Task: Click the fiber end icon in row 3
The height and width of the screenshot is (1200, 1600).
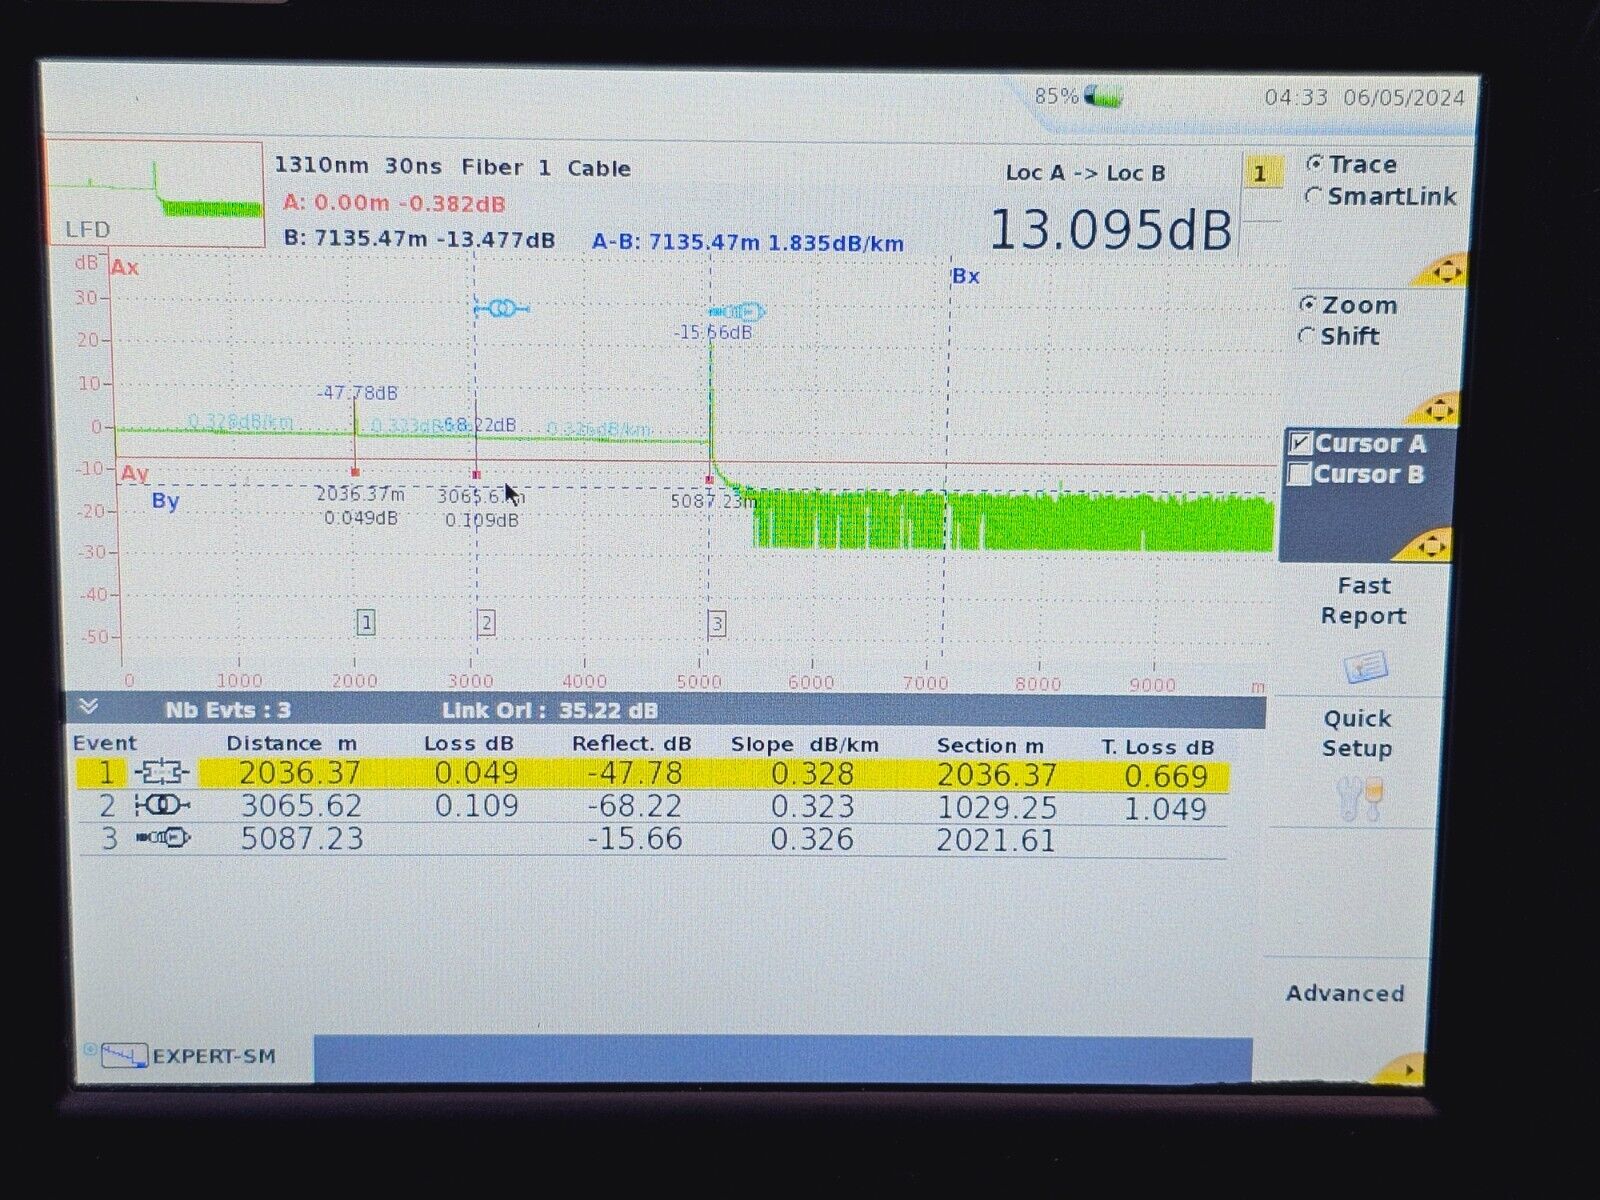Action: click(x=163, y=838)
